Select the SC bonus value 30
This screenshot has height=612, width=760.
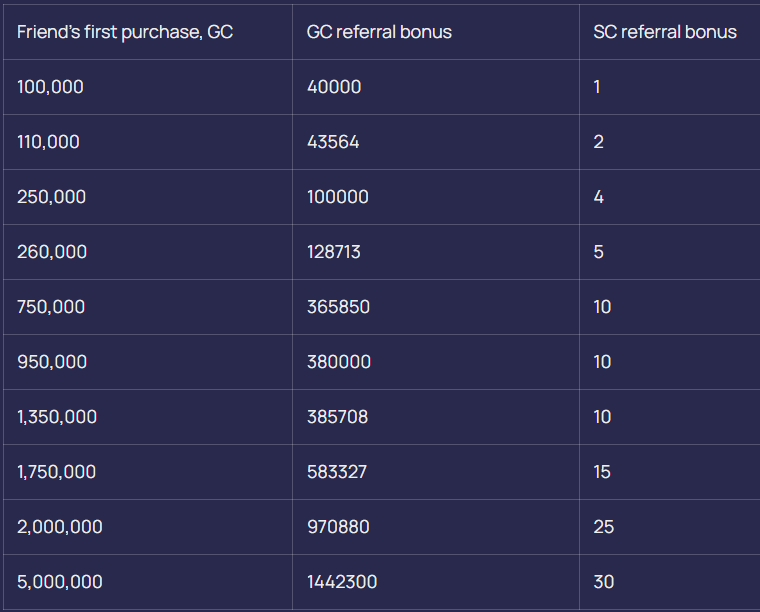[604, 582]
